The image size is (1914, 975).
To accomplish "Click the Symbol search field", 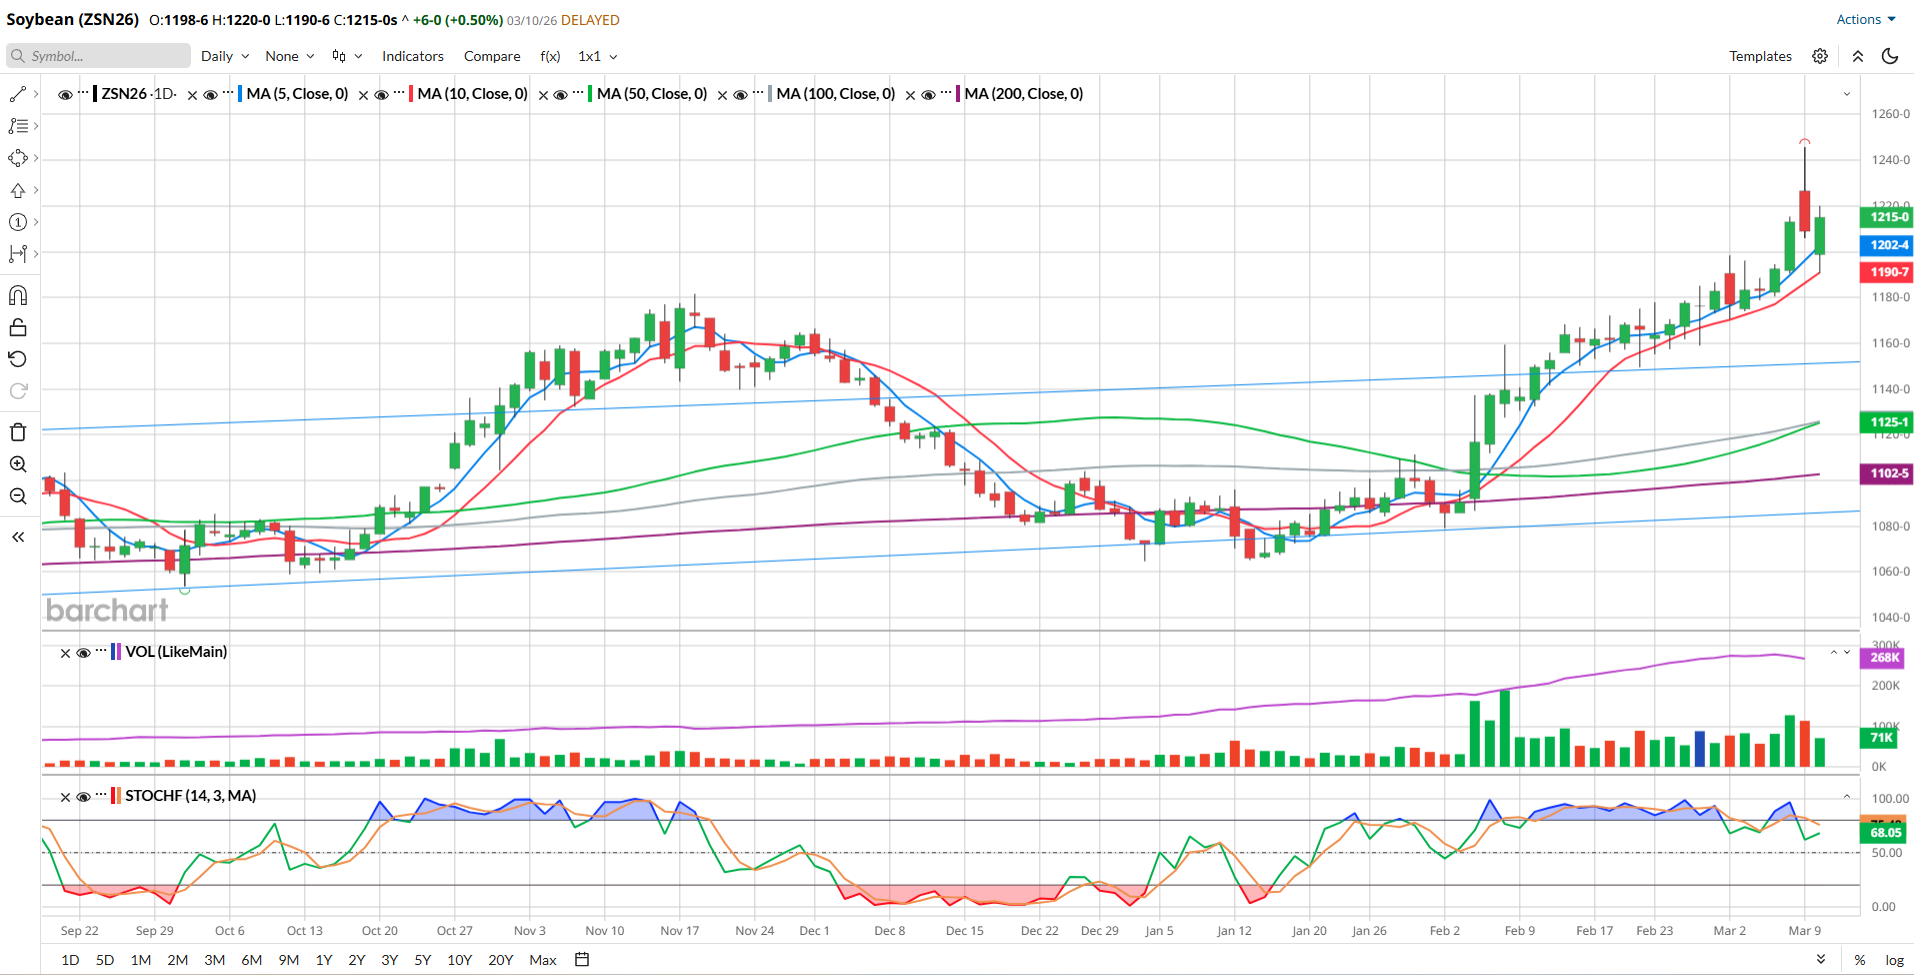I will point(98,56).
